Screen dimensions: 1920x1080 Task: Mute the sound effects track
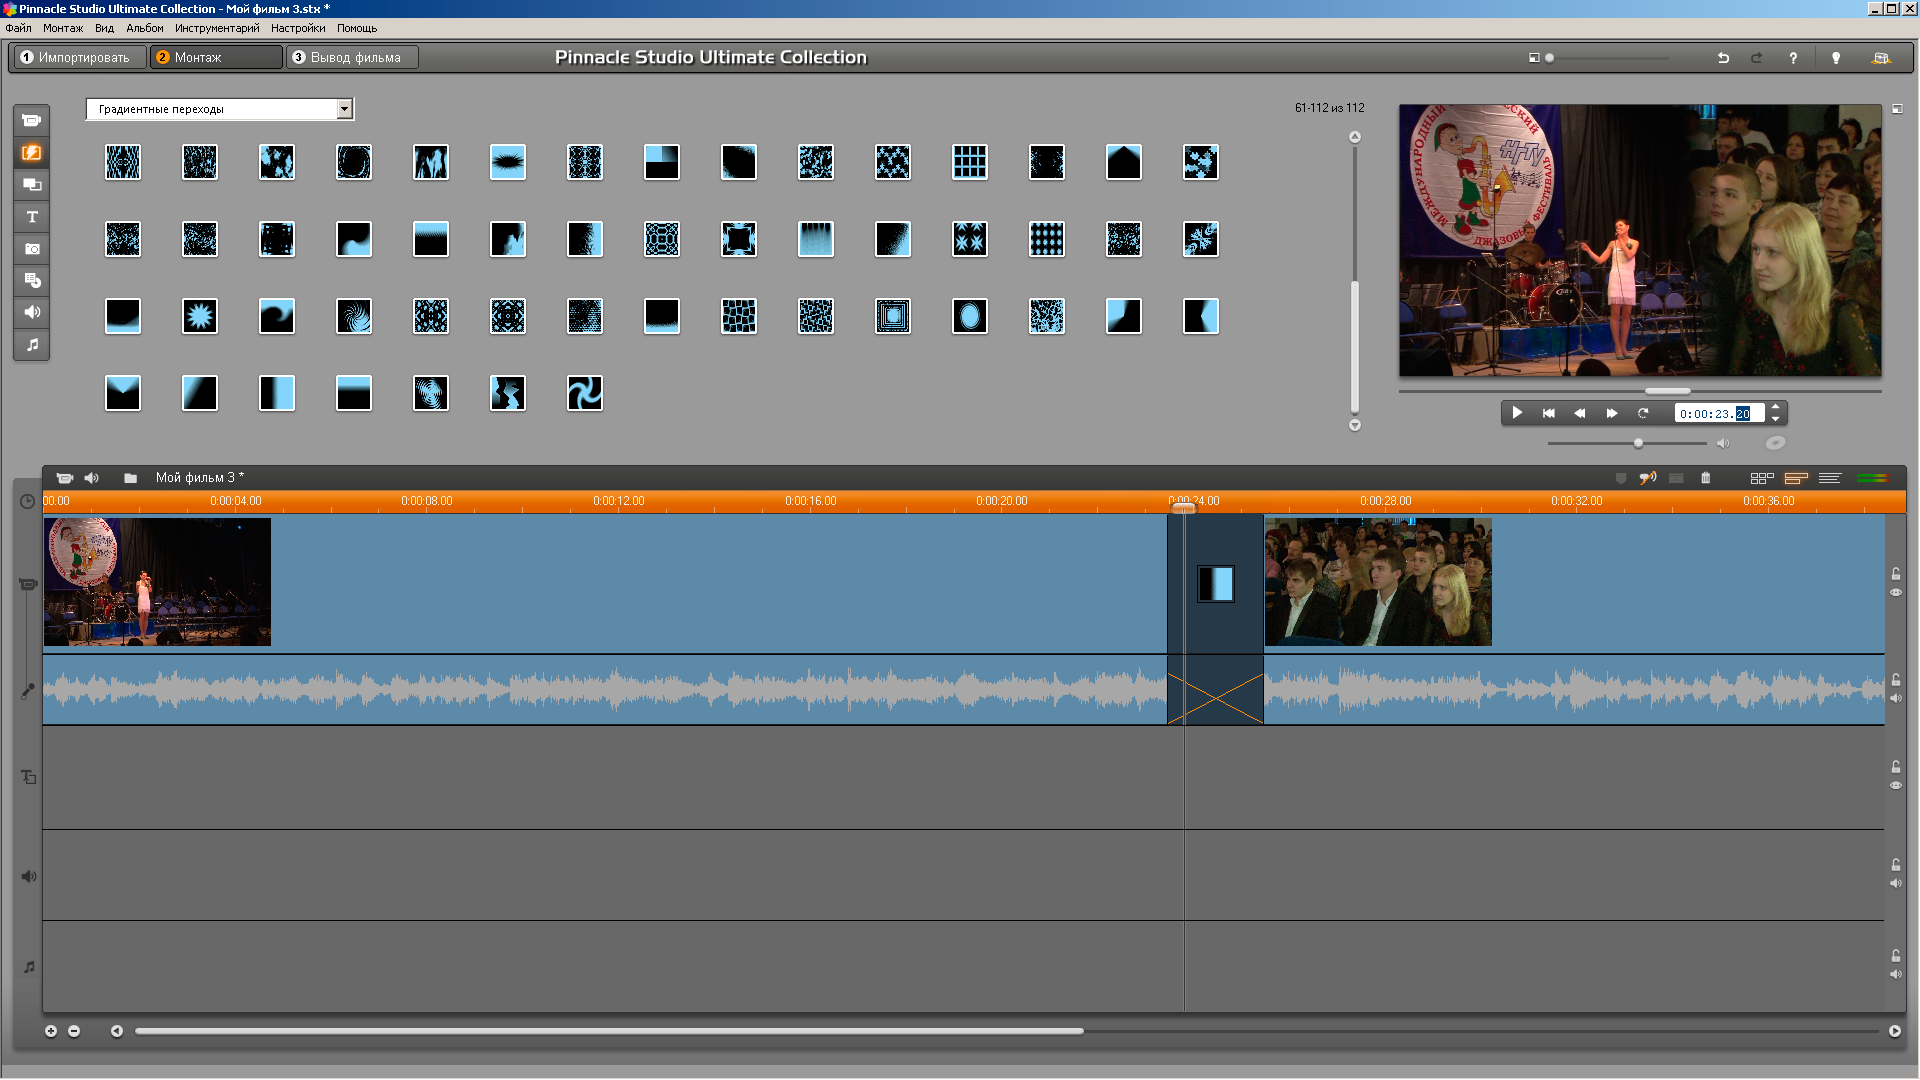point(1895,884)
